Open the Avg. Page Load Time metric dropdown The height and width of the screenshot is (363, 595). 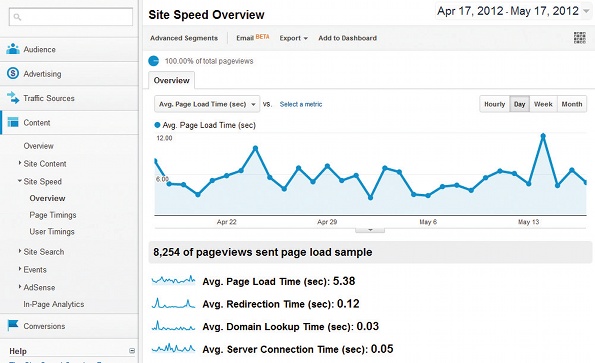[x=207, y=104]
